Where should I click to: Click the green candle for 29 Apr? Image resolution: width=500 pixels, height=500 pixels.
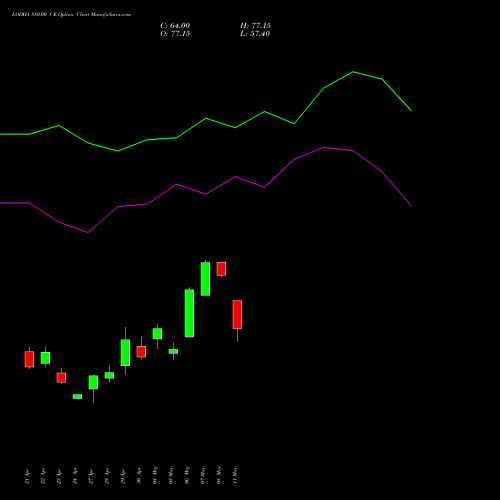point(125,352)
